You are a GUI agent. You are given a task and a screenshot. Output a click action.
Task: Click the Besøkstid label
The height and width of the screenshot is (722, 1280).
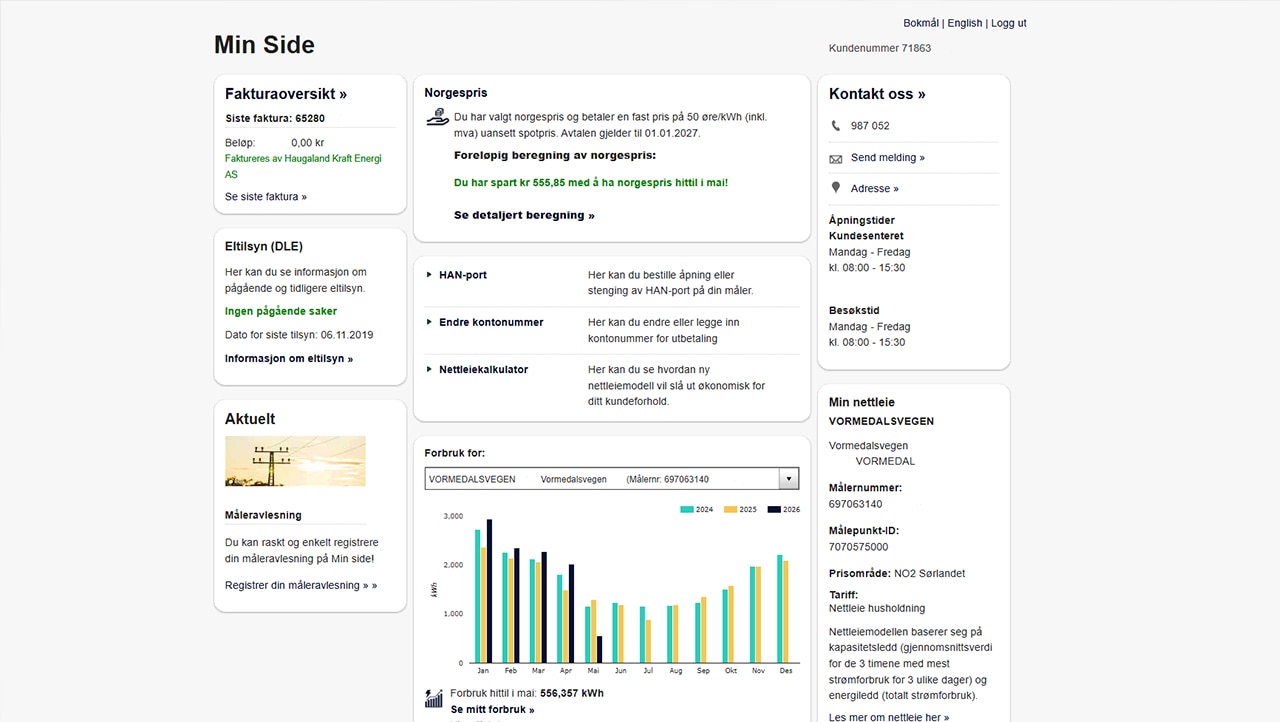tap(854, 310)
